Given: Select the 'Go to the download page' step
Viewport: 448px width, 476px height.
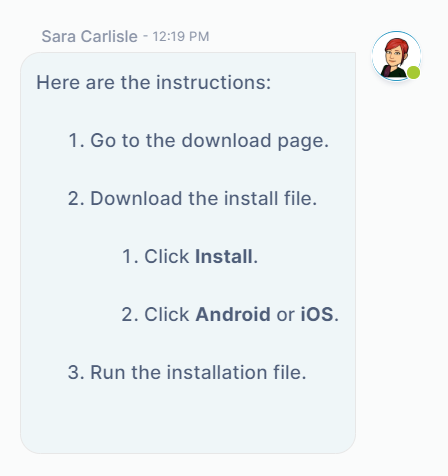Looking at the screenshot, I should pos(209,140).
